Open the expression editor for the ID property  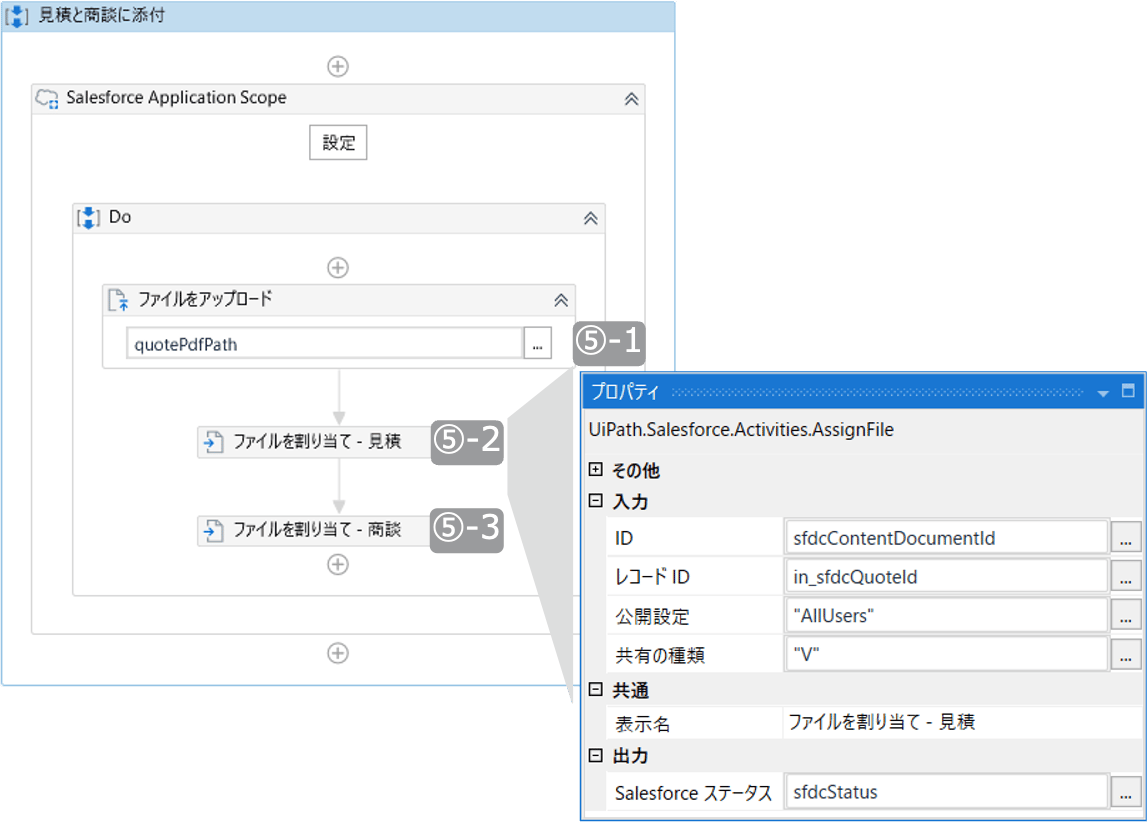pyautogui.click(x=1126, y=538)
